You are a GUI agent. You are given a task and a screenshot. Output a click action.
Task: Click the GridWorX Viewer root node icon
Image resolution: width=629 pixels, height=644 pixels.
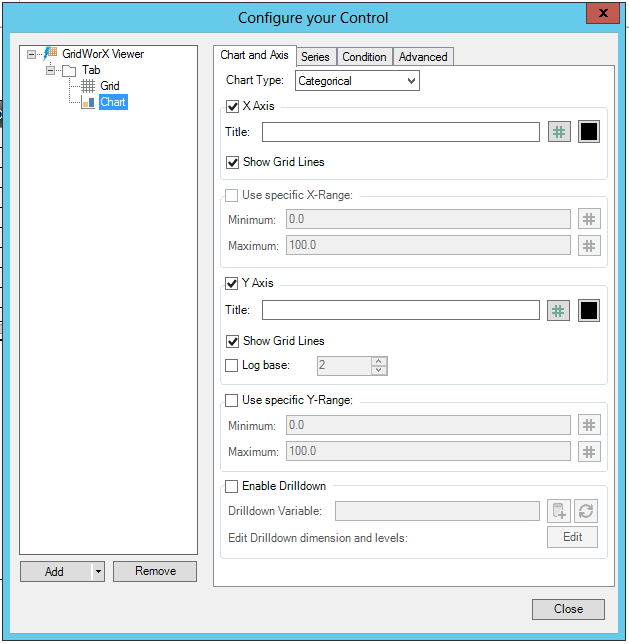click(50, 54)
